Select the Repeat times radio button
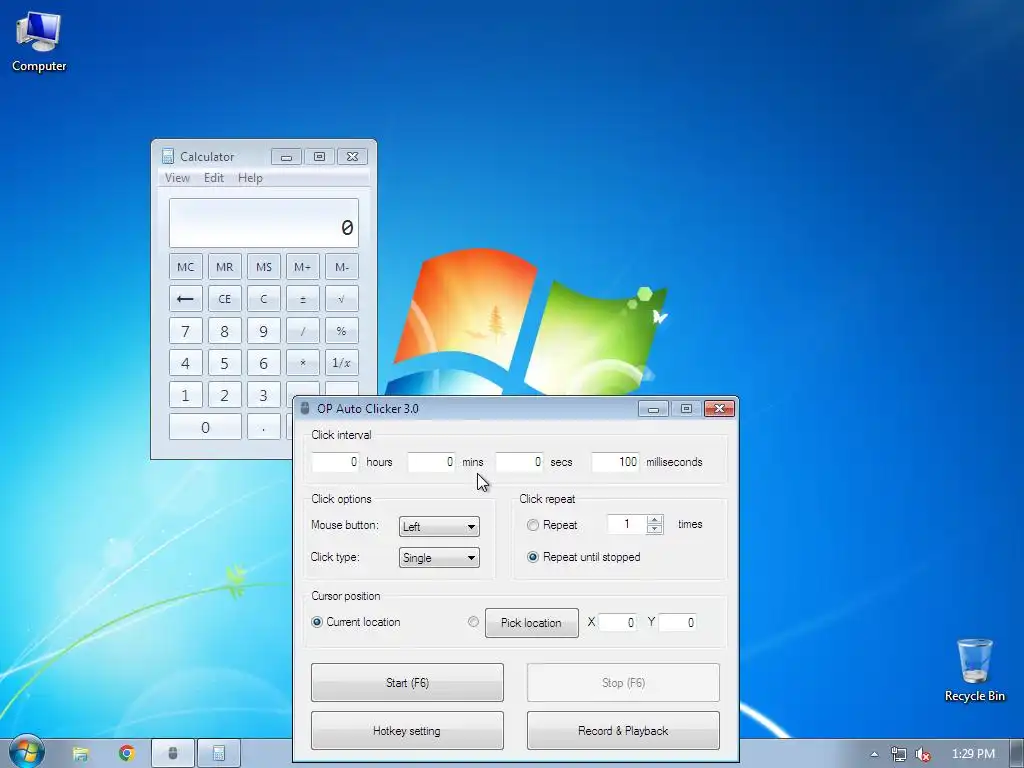The width and height of the screenshot is (1024, 768). pyautogui.click(x=533, y=525)
